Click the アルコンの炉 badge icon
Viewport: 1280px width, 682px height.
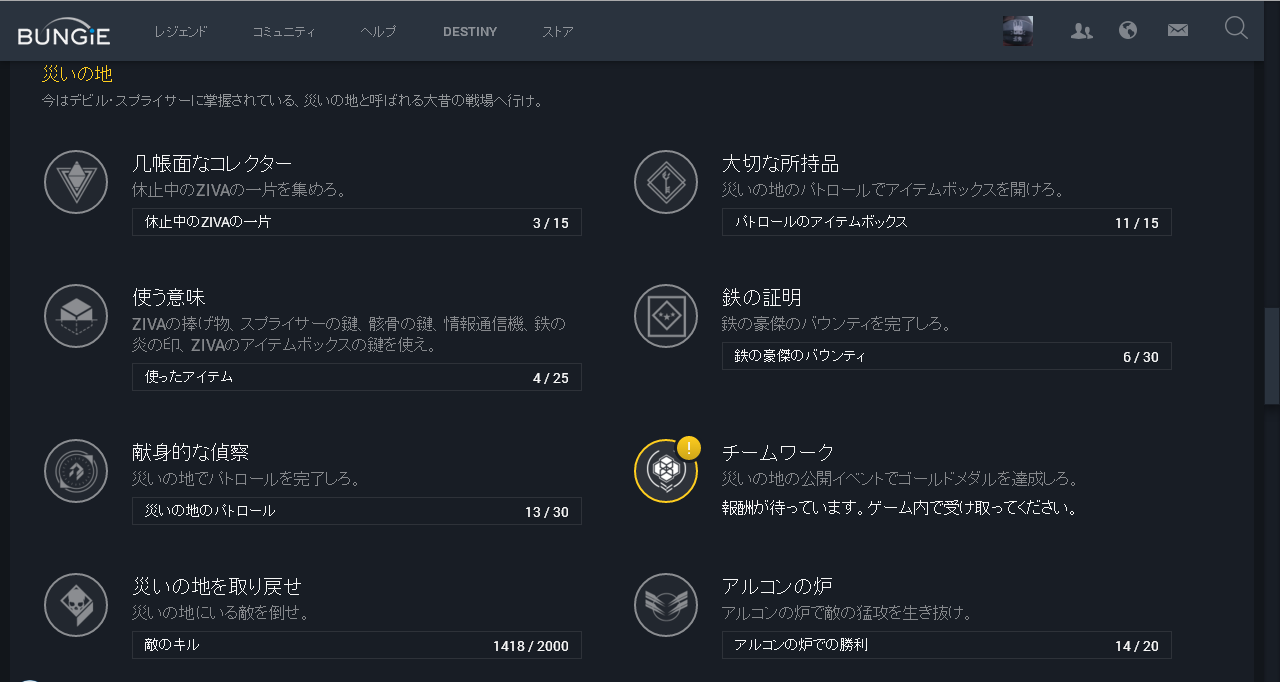pos(666,605)
